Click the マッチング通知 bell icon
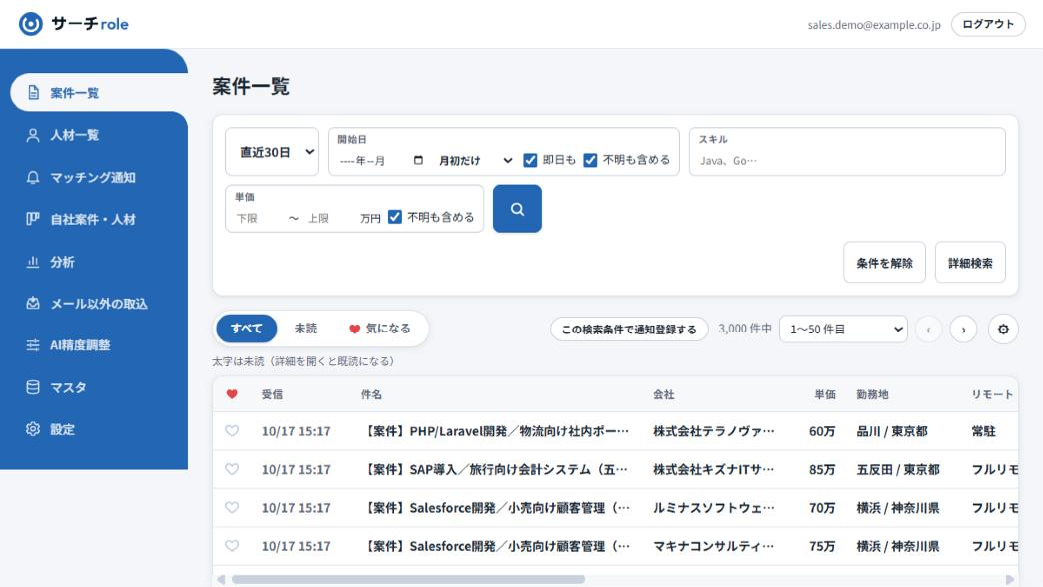The width and height of the screenshot is (1043, 587). 33,177
